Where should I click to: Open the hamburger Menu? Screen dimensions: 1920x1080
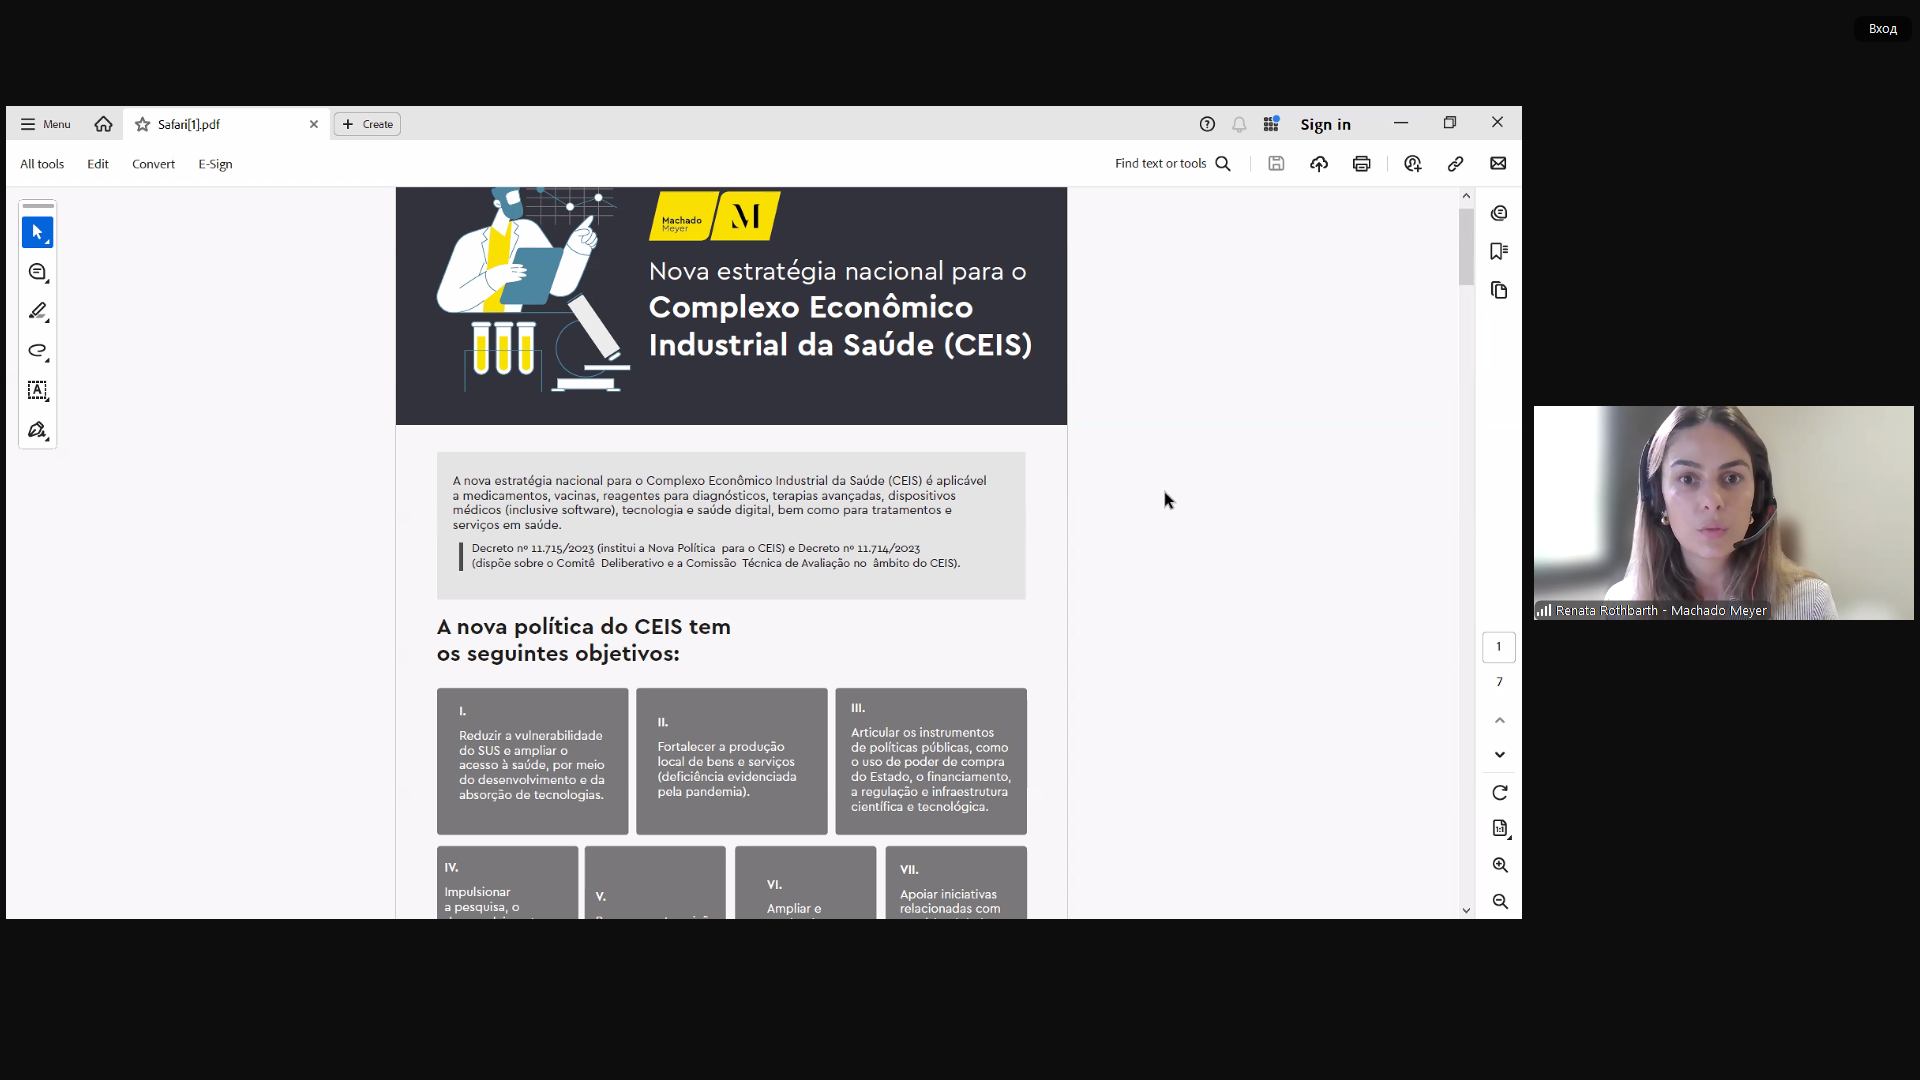[45, 124]
